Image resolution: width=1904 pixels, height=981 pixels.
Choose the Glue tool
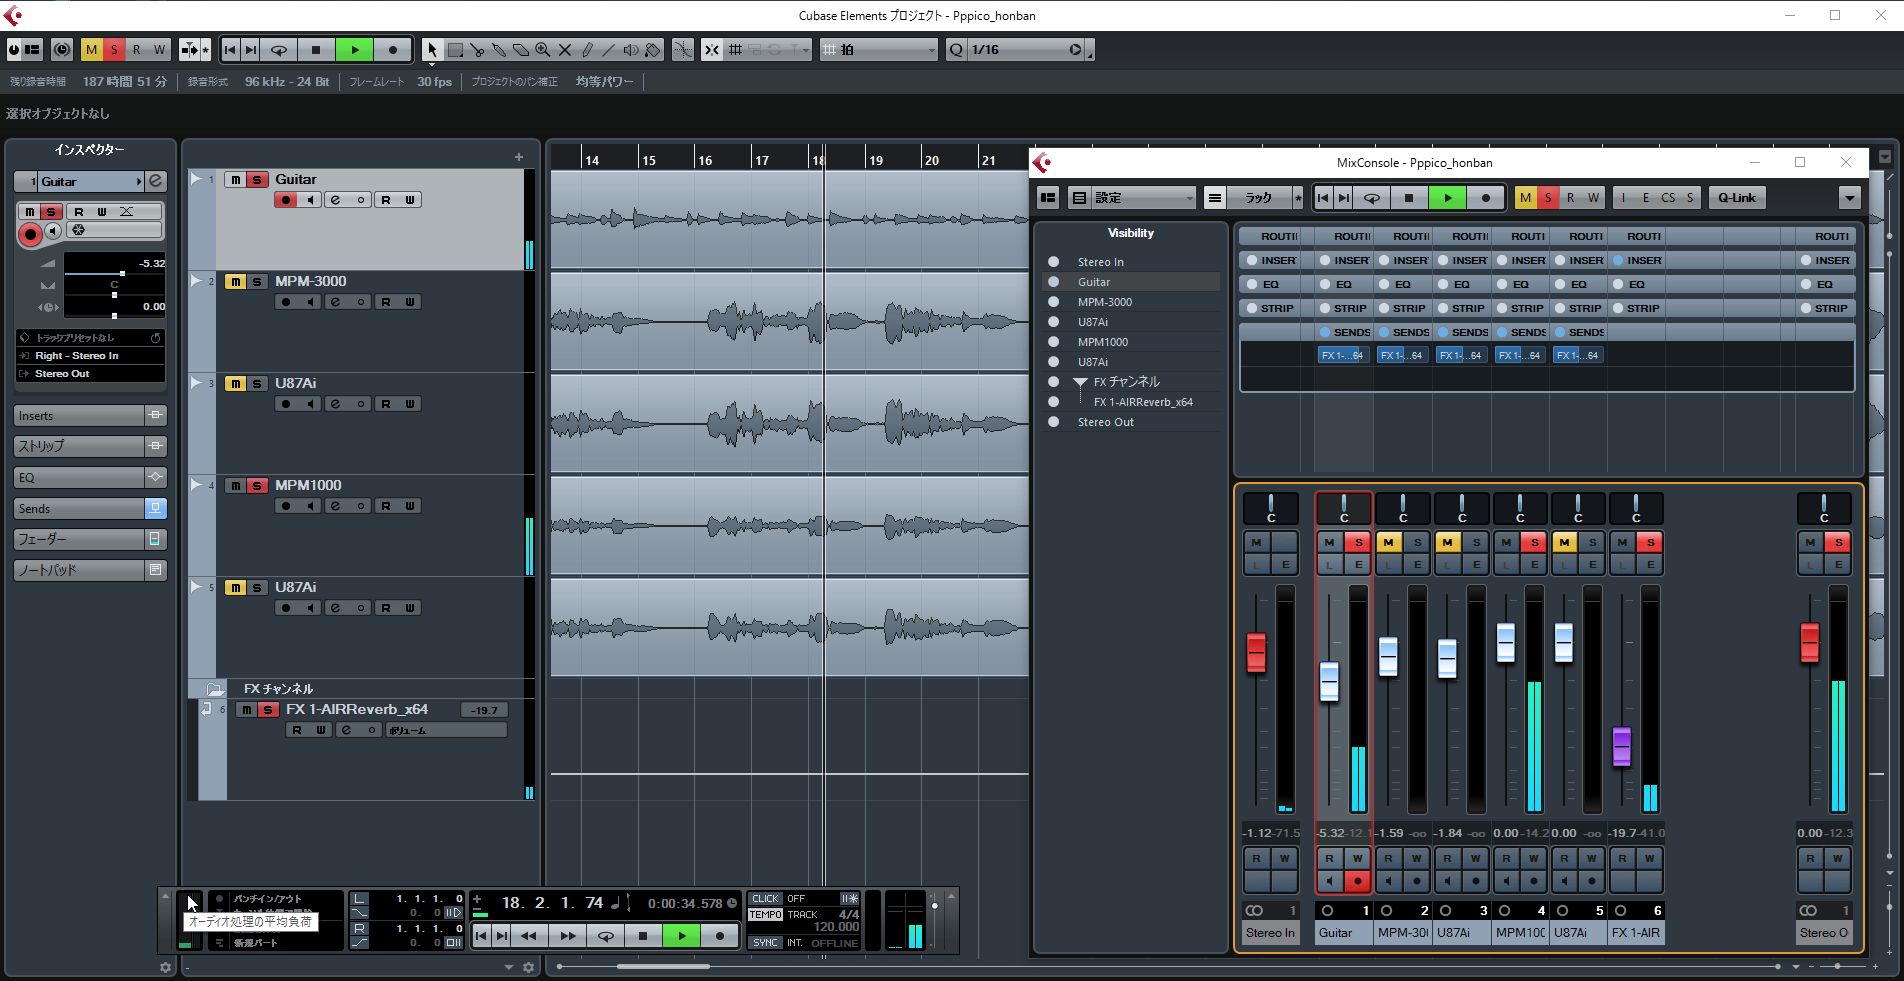[499, 50]
